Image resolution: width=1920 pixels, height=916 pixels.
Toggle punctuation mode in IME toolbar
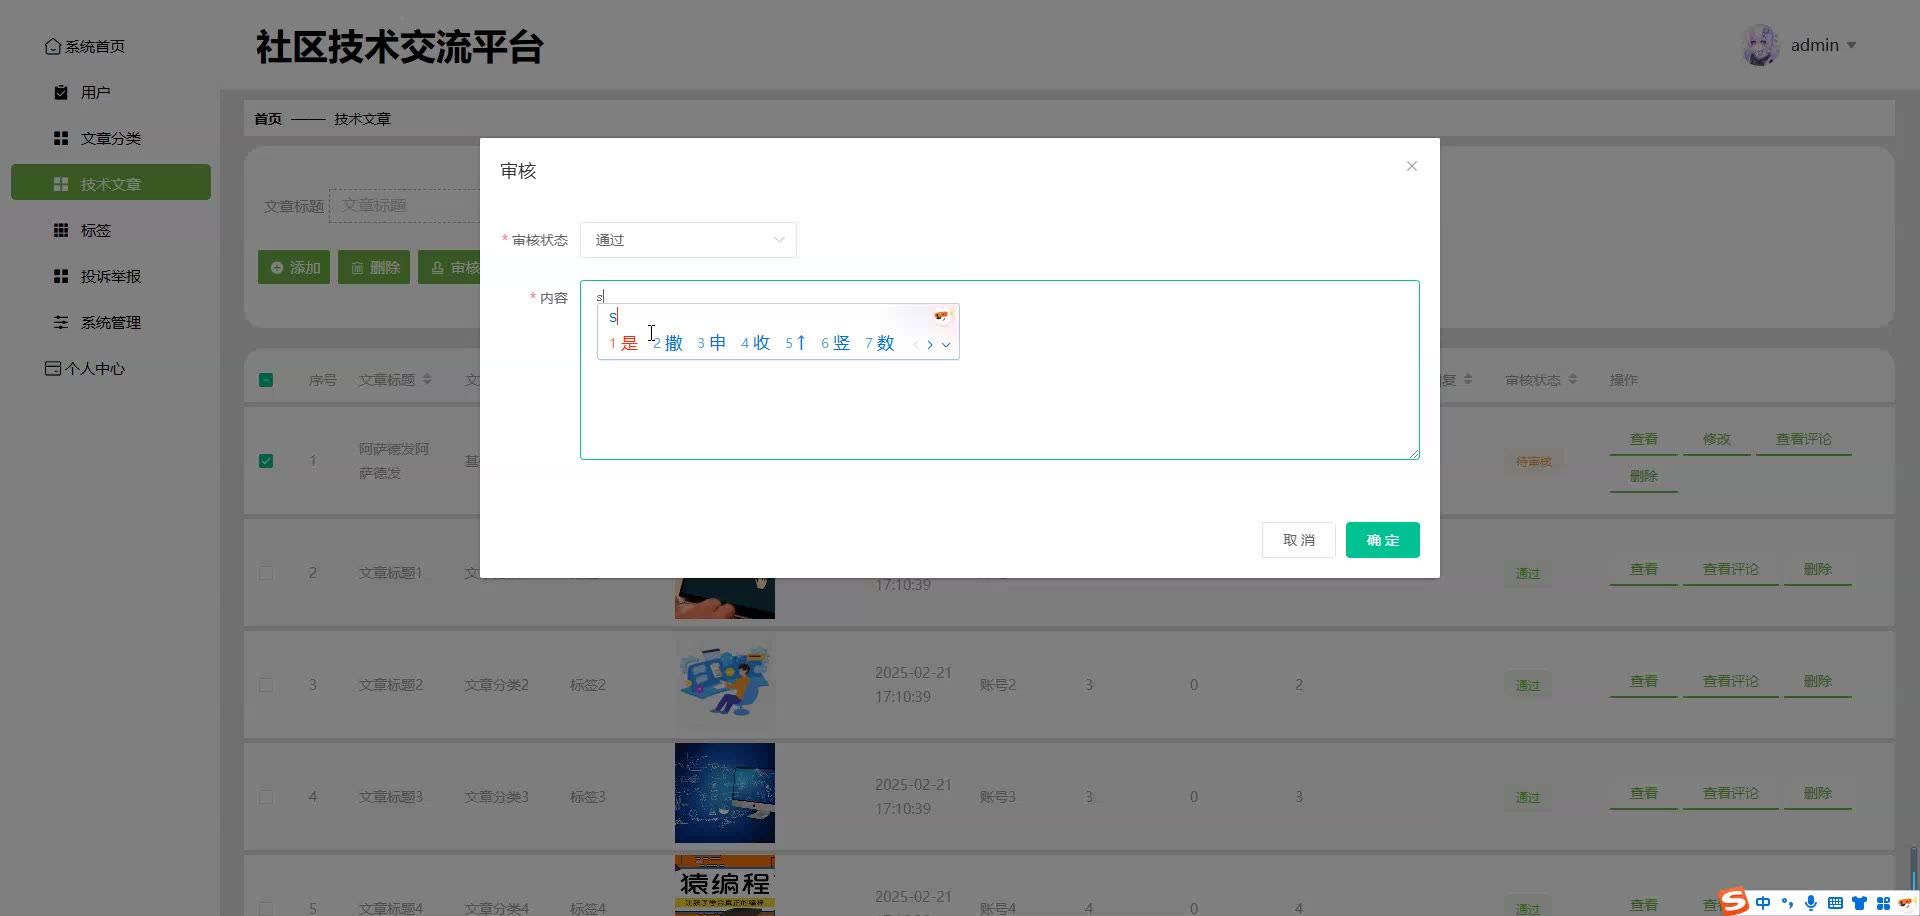[1787, 903]
